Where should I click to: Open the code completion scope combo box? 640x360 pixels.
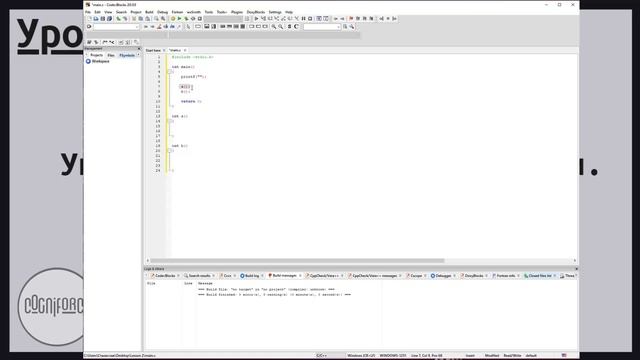point(116,27)
